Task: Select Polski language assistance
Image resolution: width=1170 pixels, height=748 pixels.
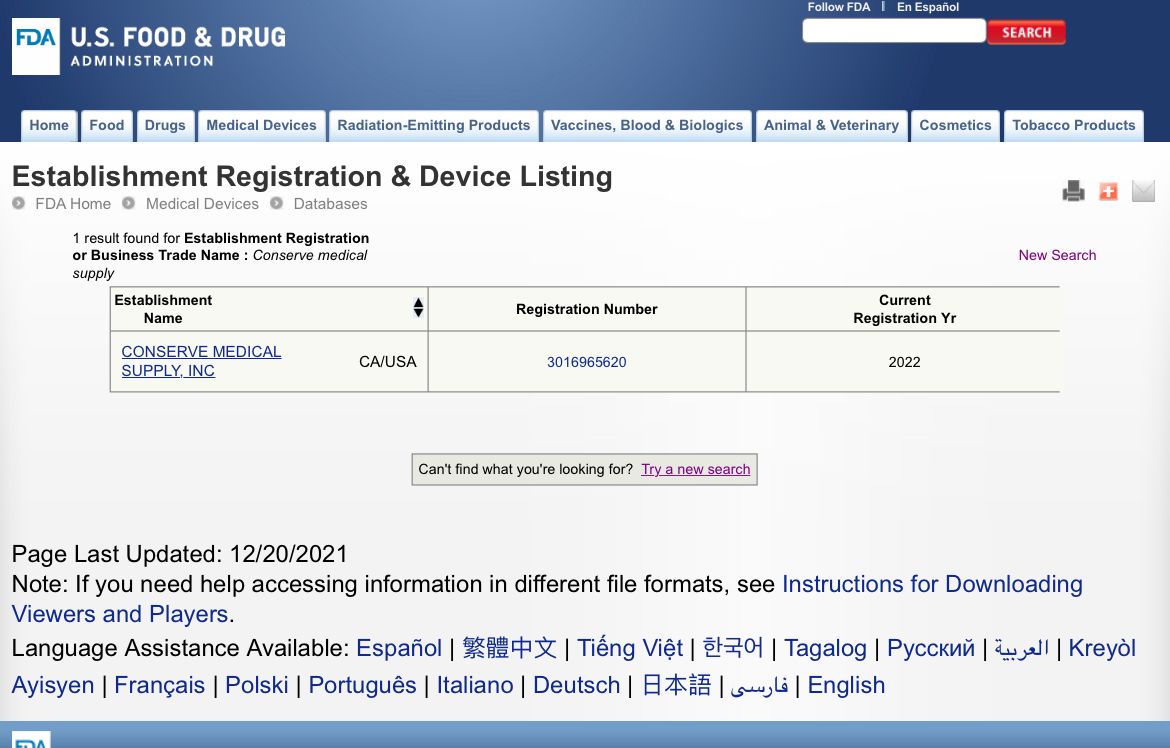Action: tap(257, 685)
